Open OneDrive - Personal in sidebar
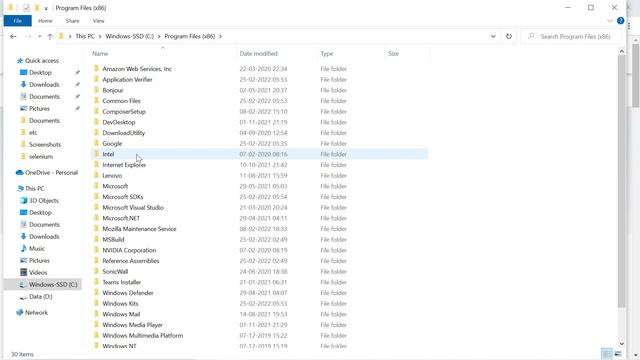The image size is (640, 360). pyautogui.click(x=51, y=173)
